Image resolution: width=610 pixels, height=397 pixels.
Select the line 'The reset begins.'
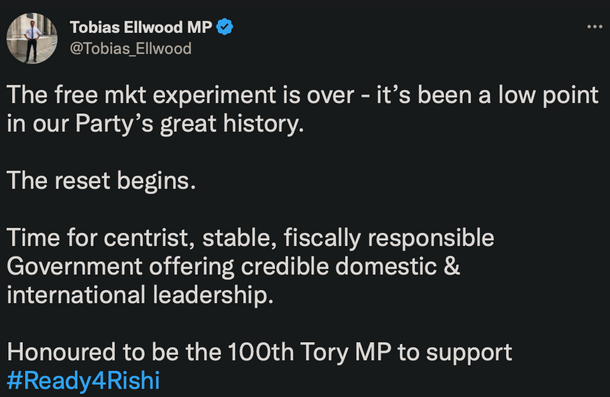point(101,181)
